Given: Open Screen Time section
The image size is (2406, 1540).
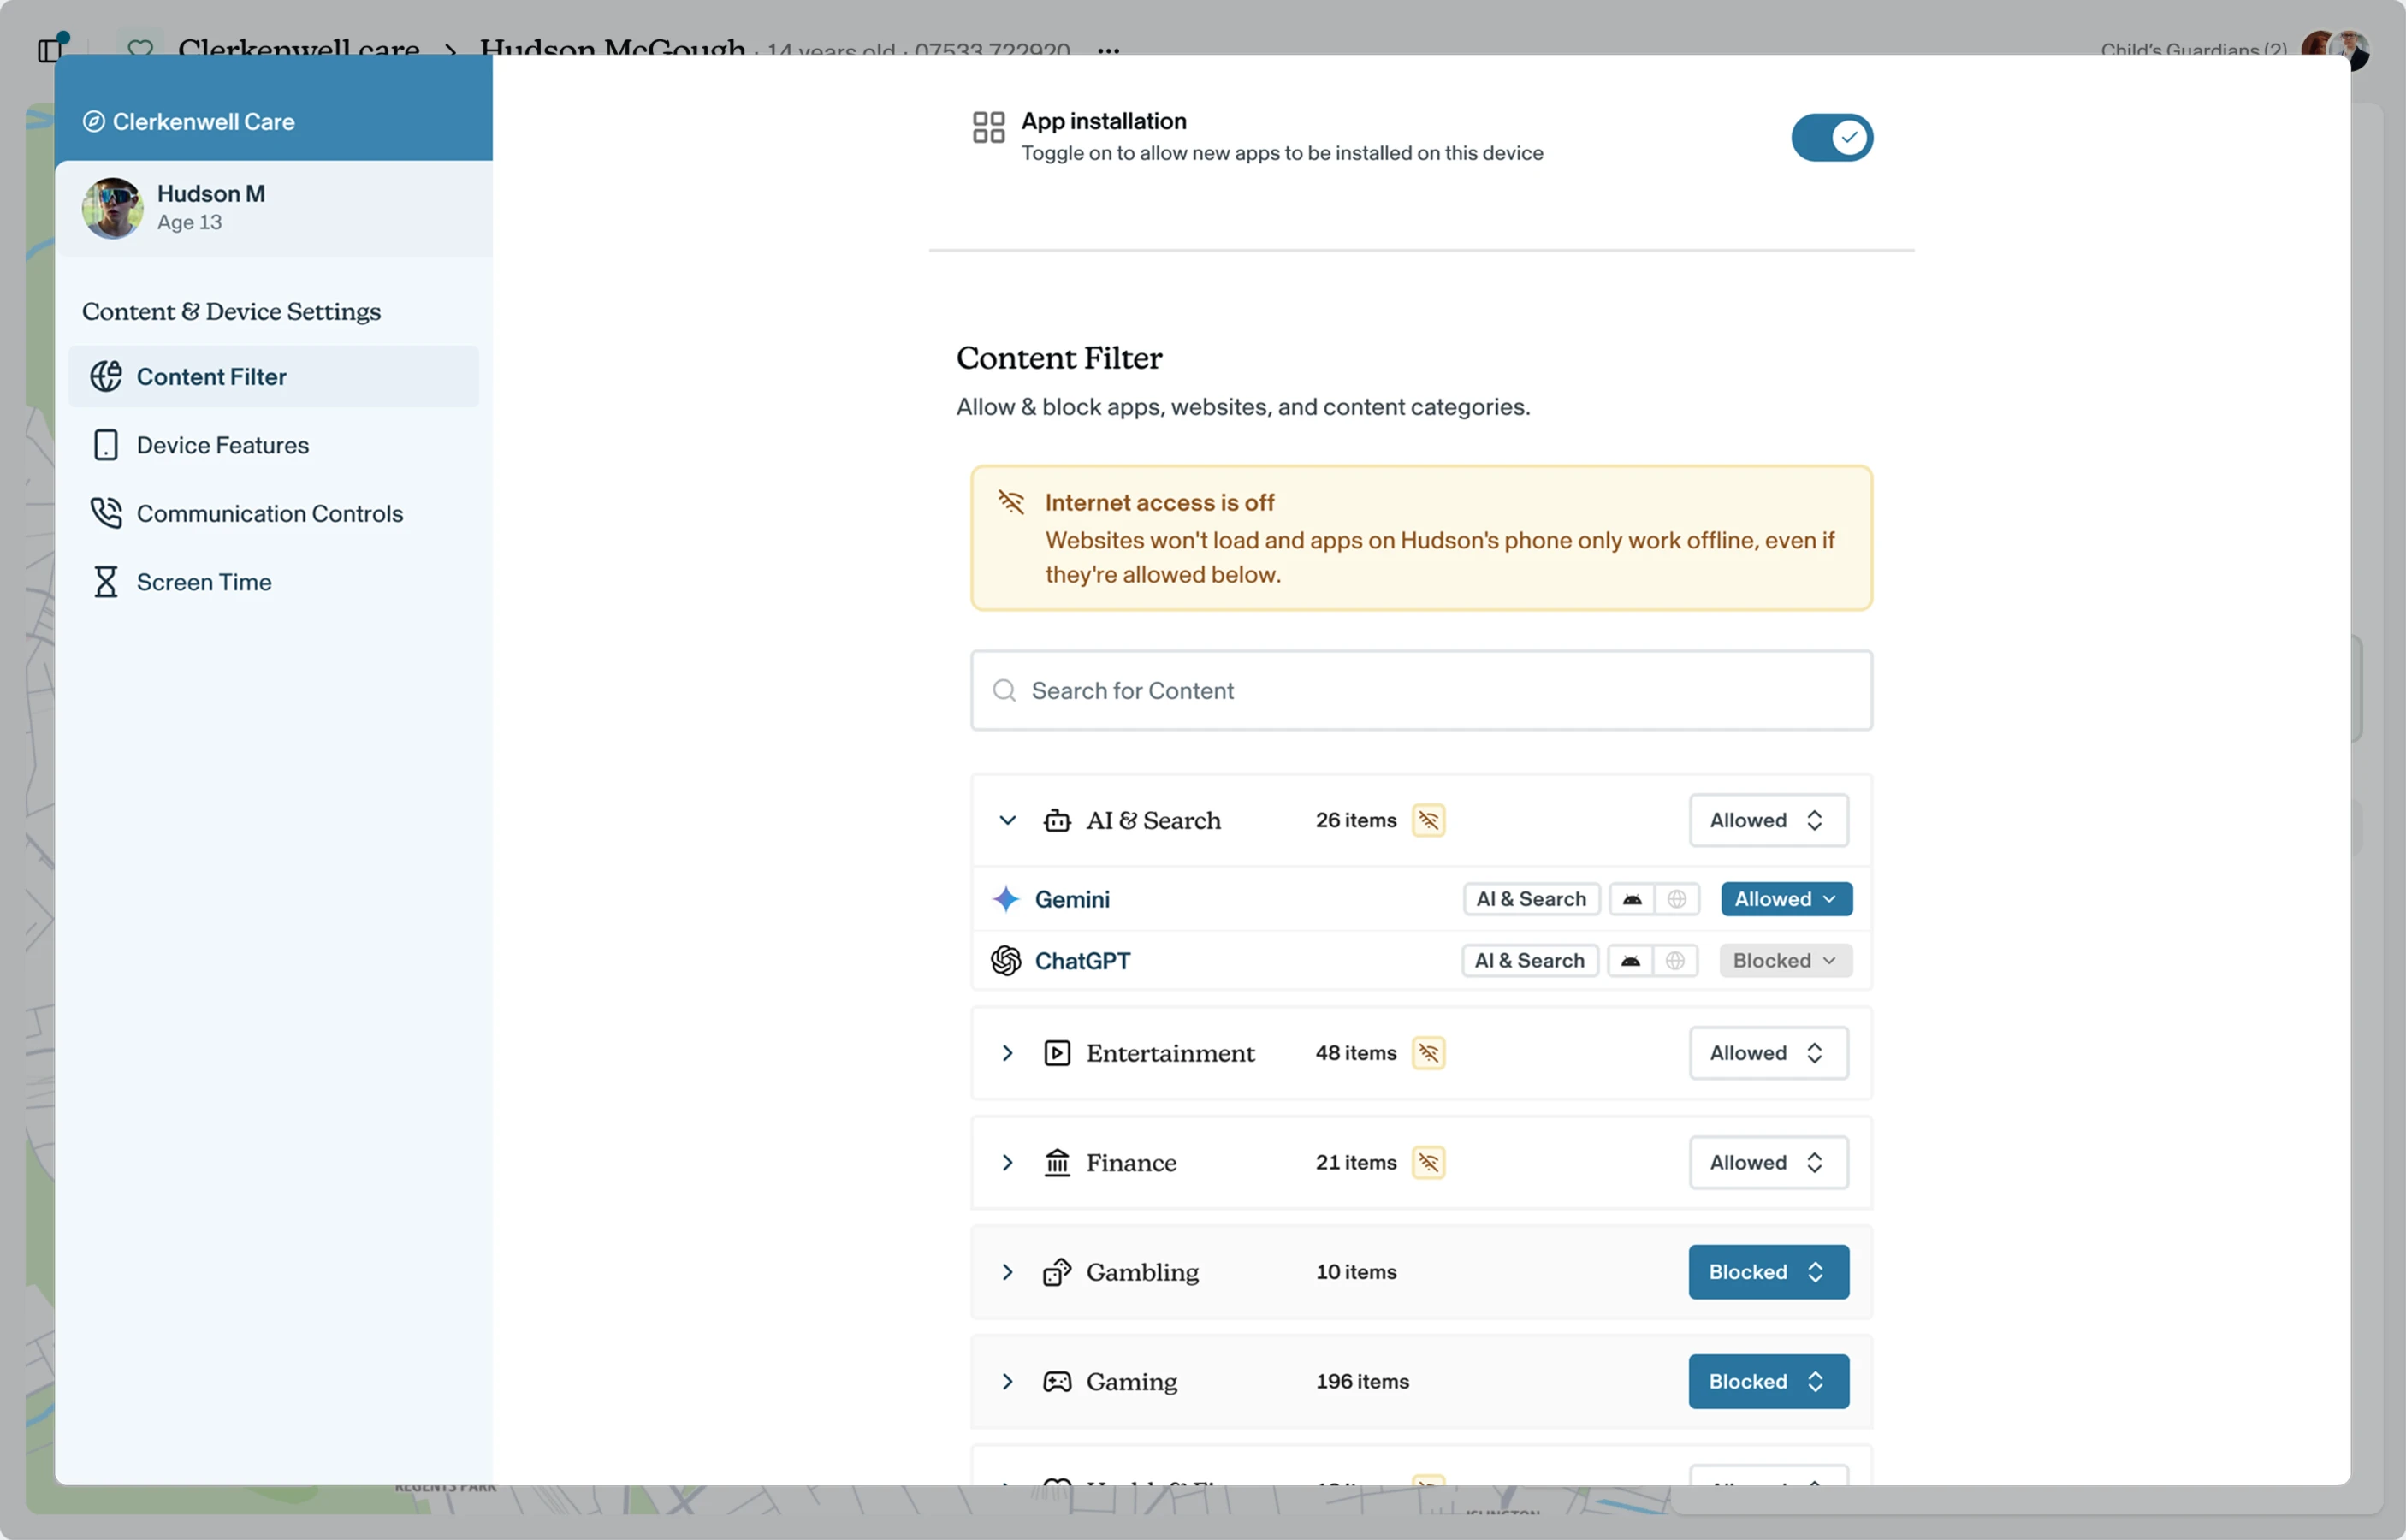Looking at the screenshot, I should (273, 582).
